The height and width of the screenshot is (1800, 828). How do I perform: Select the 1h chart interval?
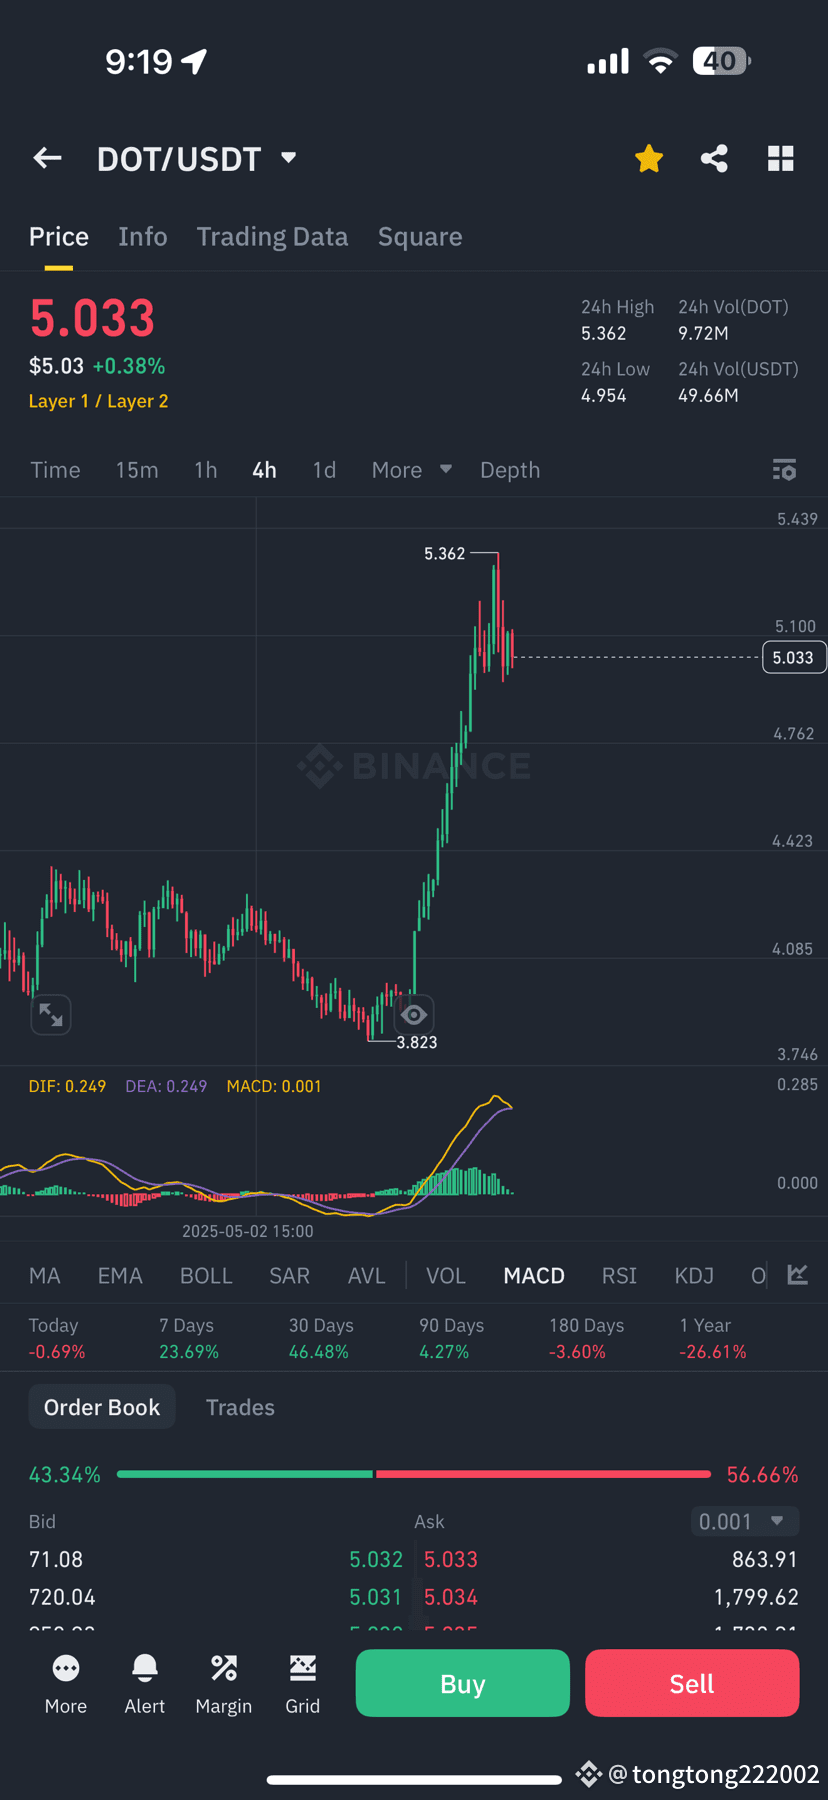coord(206,470)
